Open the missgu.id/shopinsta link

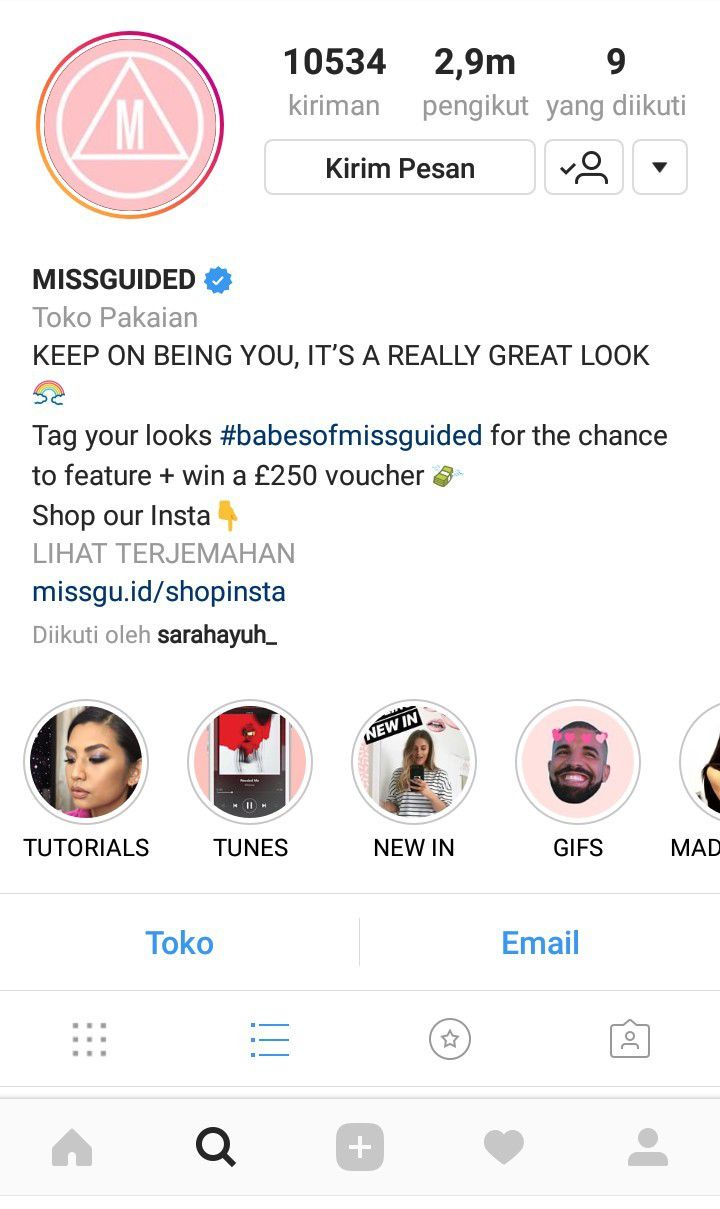click(159, 592)
